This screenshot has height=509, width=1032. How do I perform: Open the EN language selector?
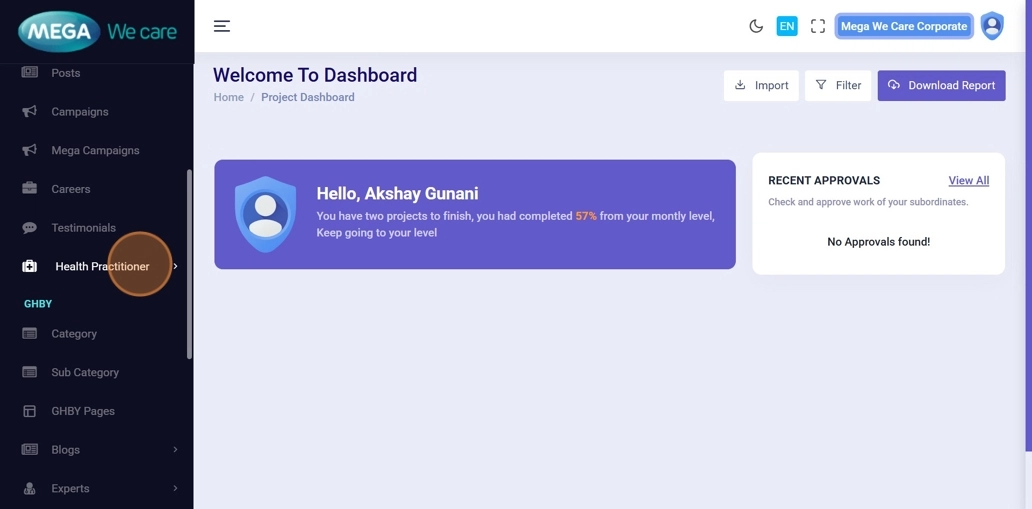tap(787, 26)
